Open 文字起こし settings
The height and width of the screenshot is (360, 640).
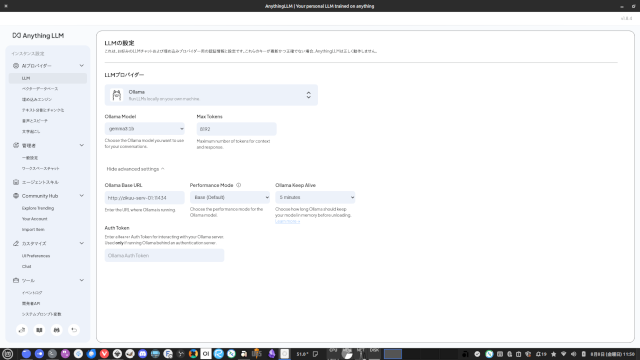(31, 131)
